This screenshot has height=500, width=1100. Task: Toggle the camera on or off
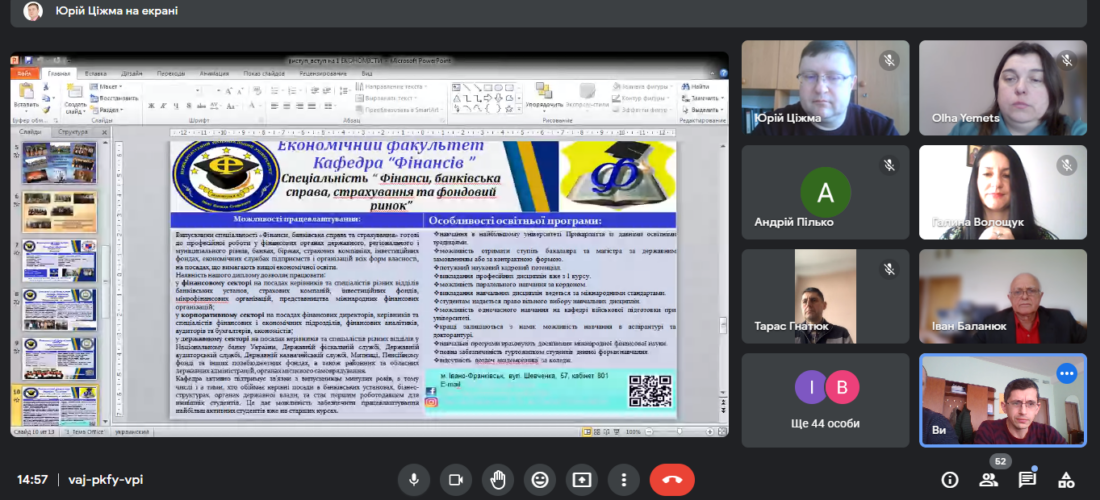tap(455, 479)
